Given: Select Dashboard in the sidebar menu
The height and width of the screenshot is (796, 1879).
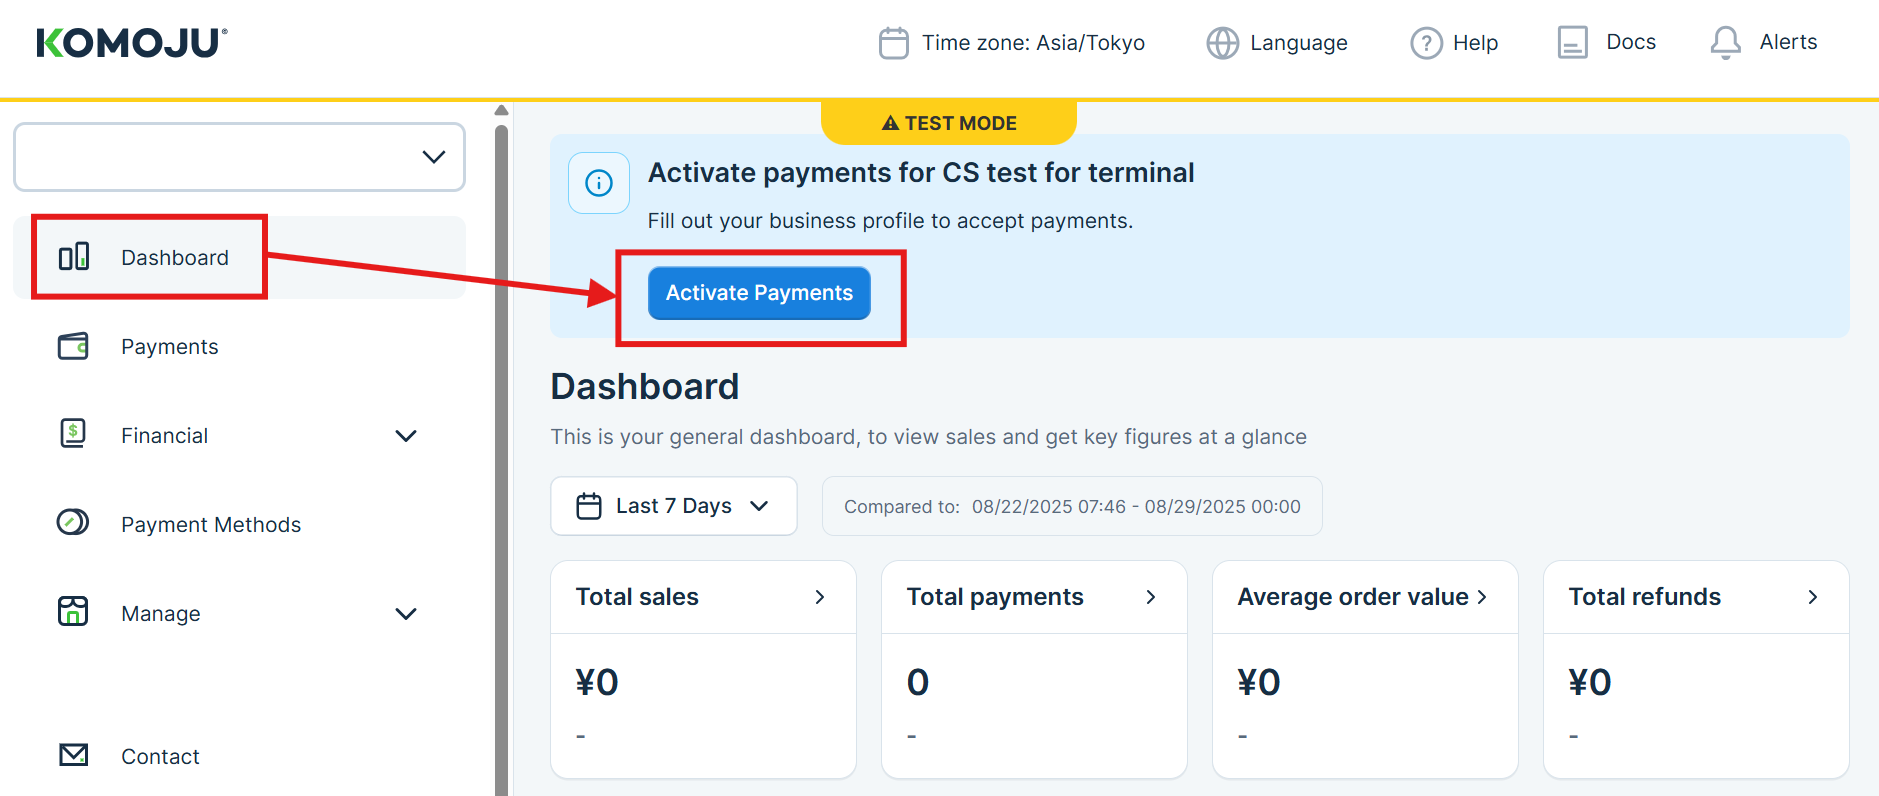Looking at the screenshot, I should 174,257.
